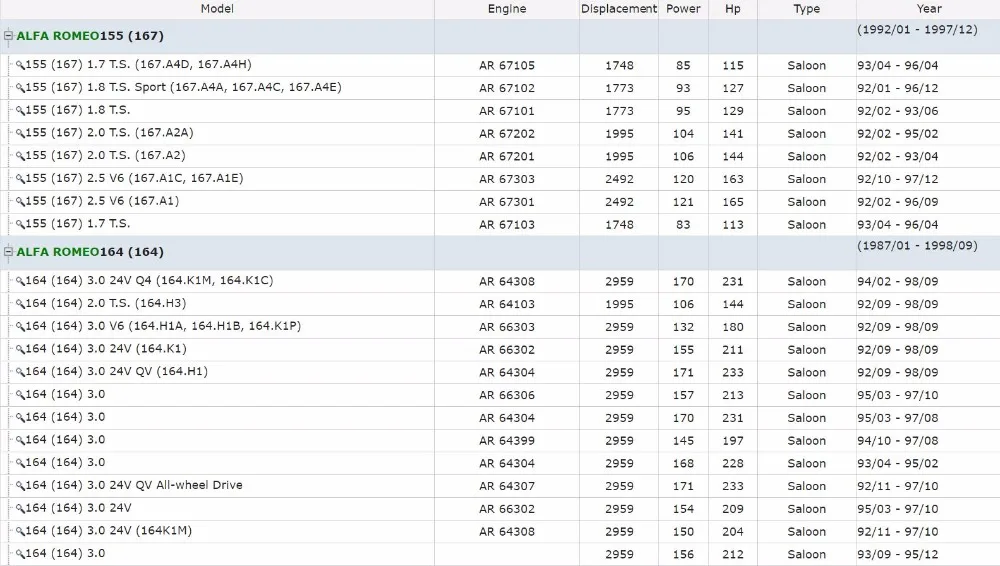The width and height of the screenshot is (1000, 566).
Task: Select engine code AR 64103
Action: (x=507, y=304)
